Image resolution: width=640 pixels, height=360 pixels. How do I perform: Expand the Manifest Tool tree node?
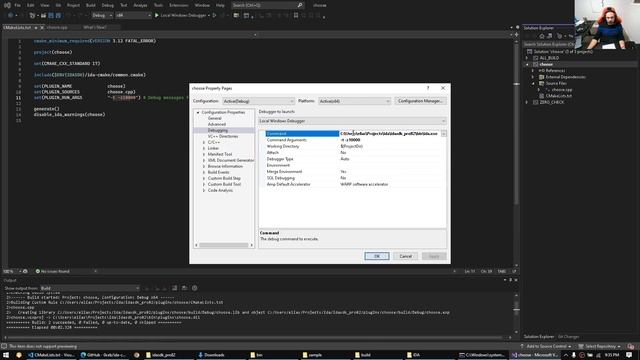pos(204,154)
